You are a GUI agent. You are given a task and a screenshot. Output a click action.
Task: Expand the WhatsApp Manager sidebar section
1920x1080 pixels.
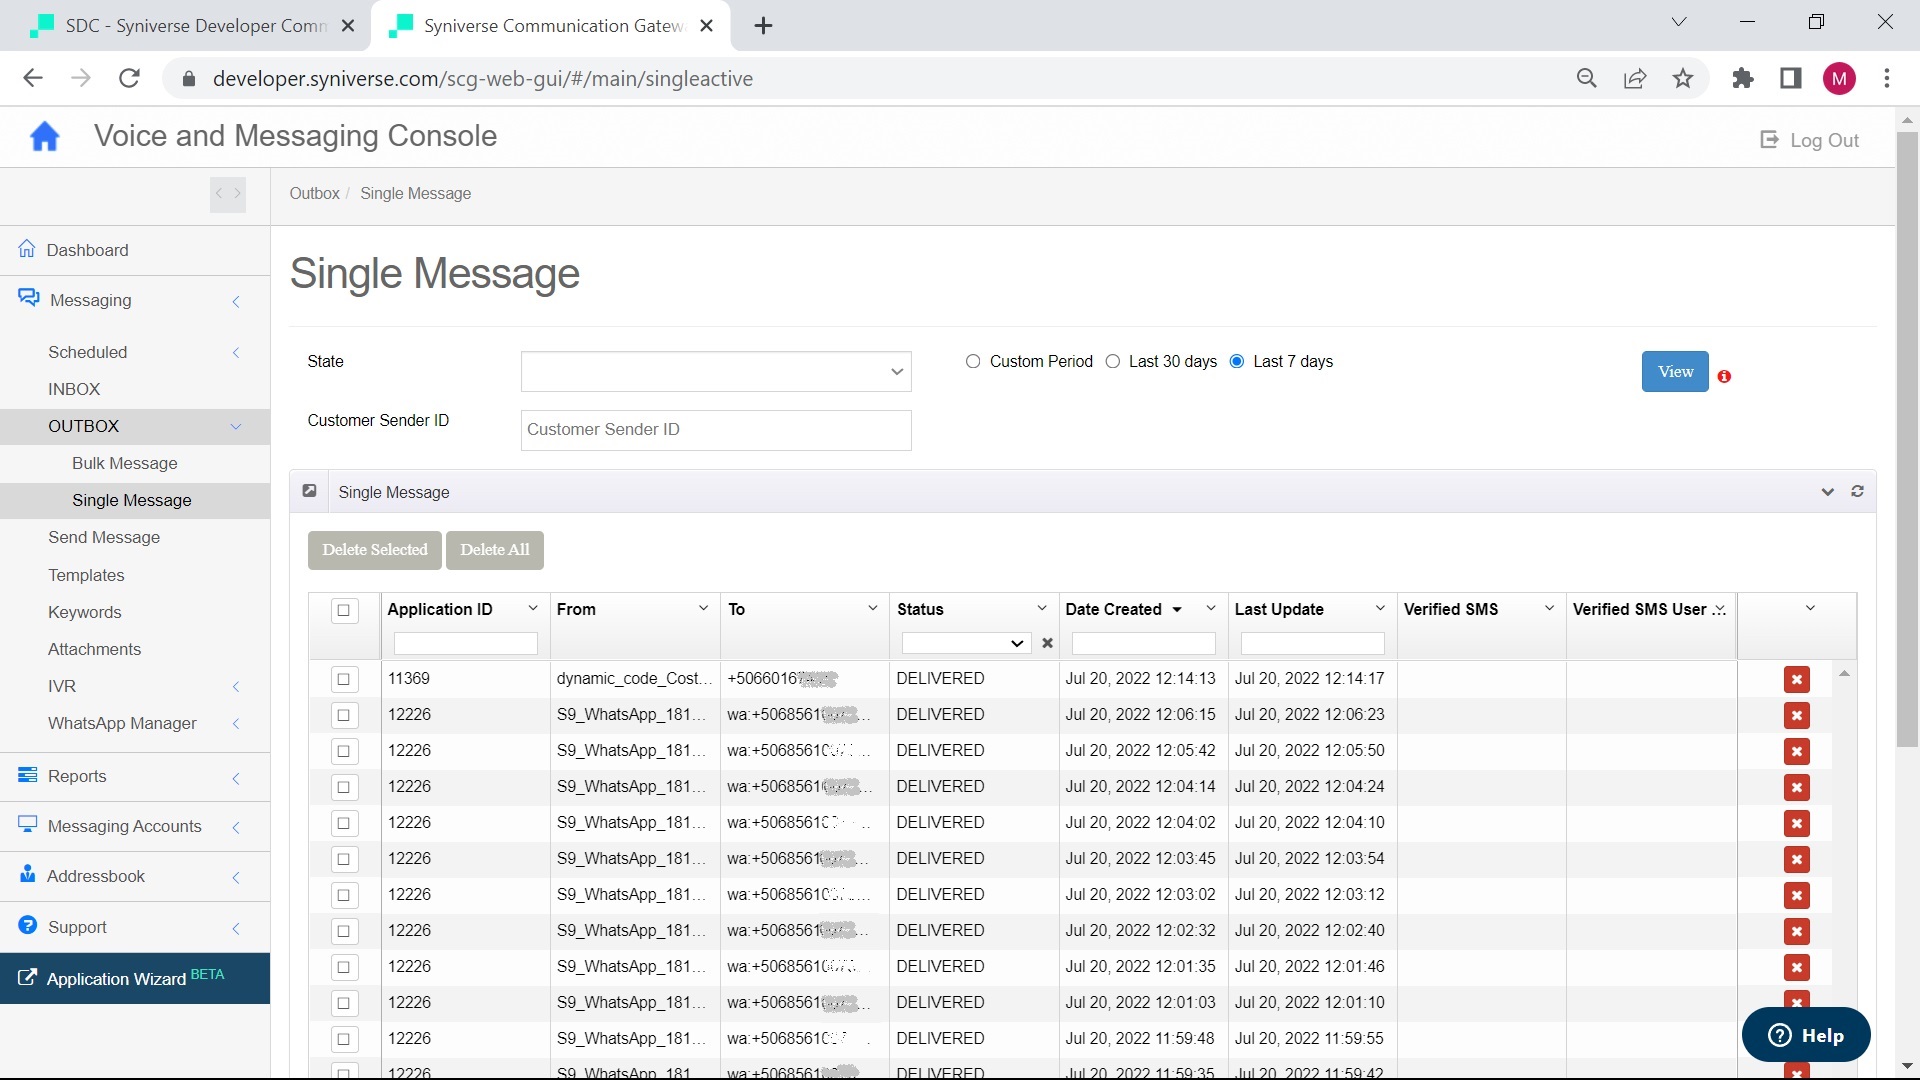pos(122,724)
